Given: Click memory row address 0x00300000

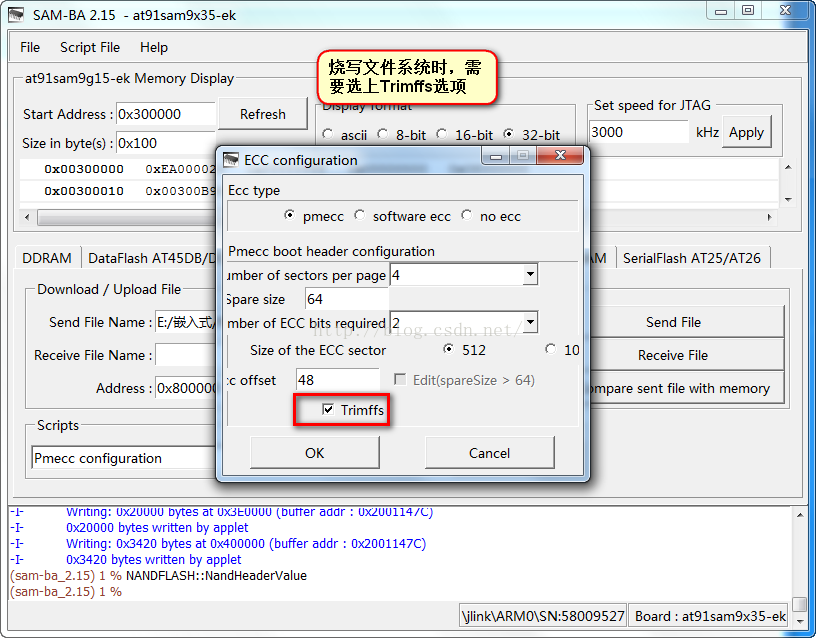Looking at the screenshot, I should 84,169.
